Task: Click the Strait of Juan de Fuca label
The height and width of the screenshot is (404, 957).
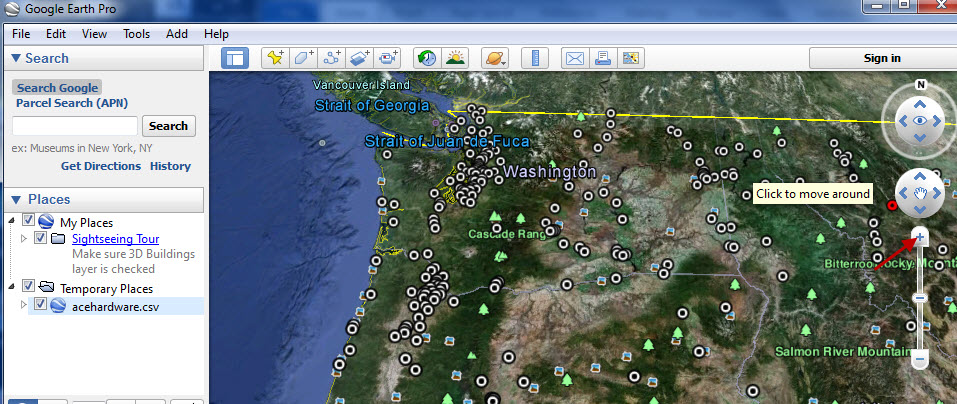Action: pyautogui.click(x=447, y=142)
